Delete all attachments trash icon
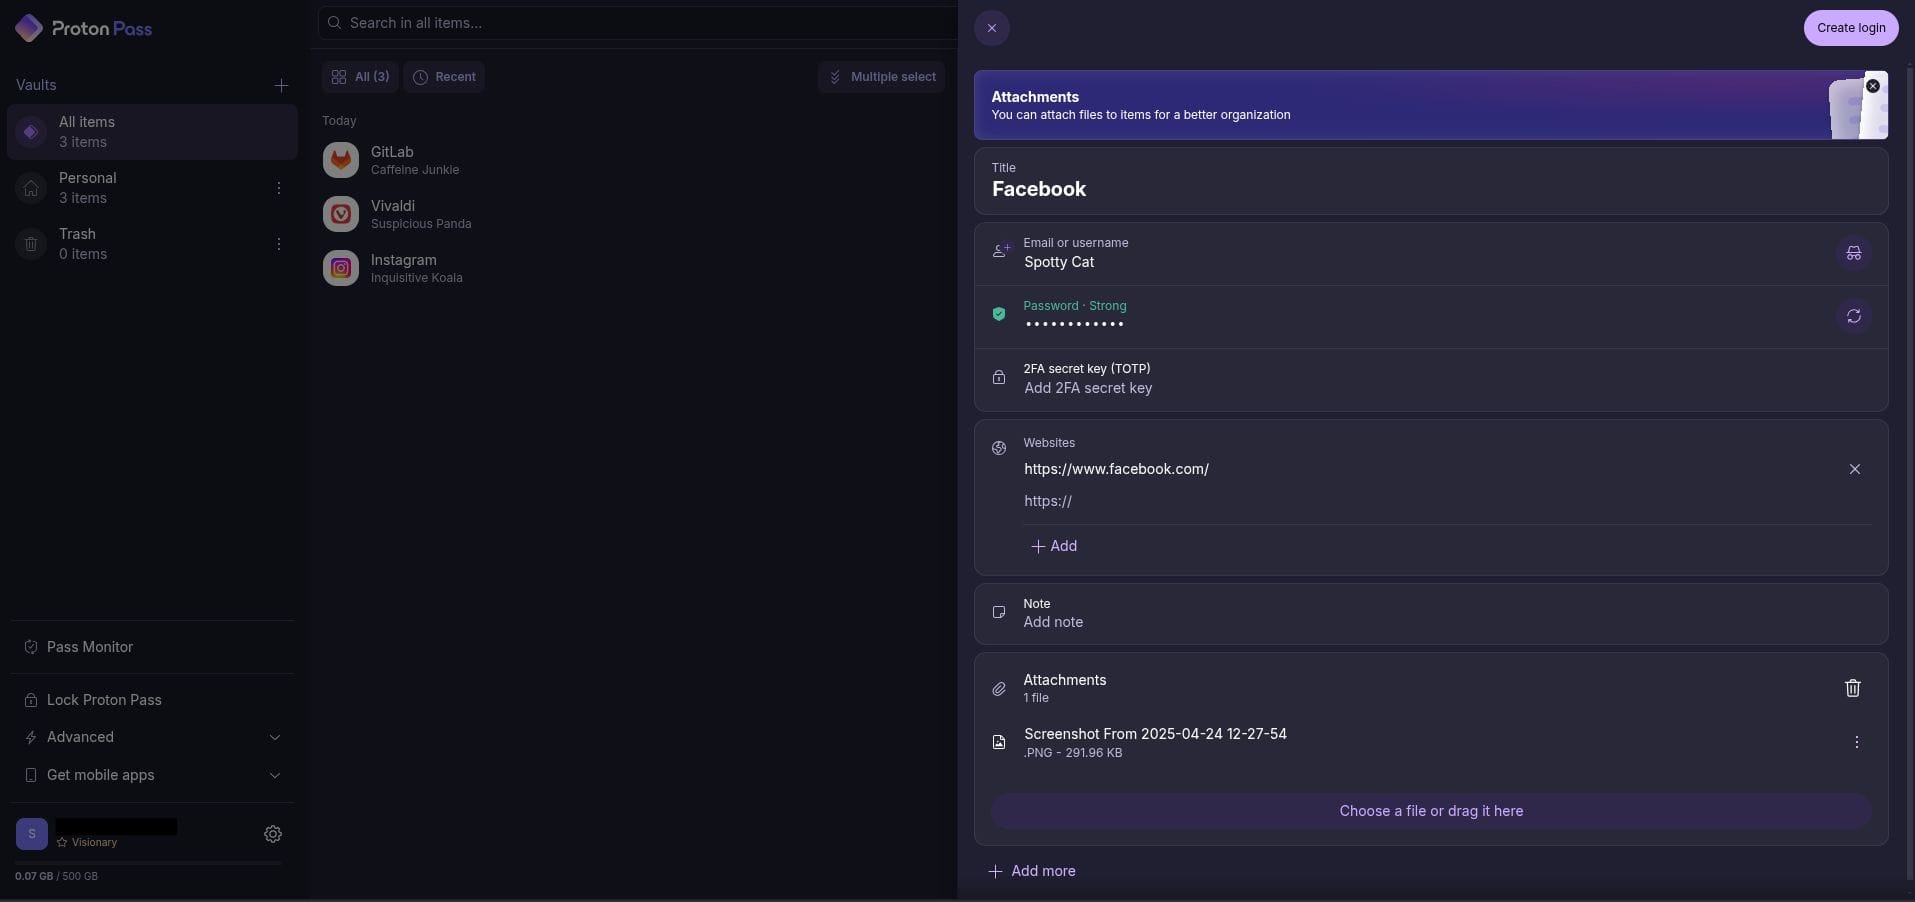 [x=1853, y=688]
